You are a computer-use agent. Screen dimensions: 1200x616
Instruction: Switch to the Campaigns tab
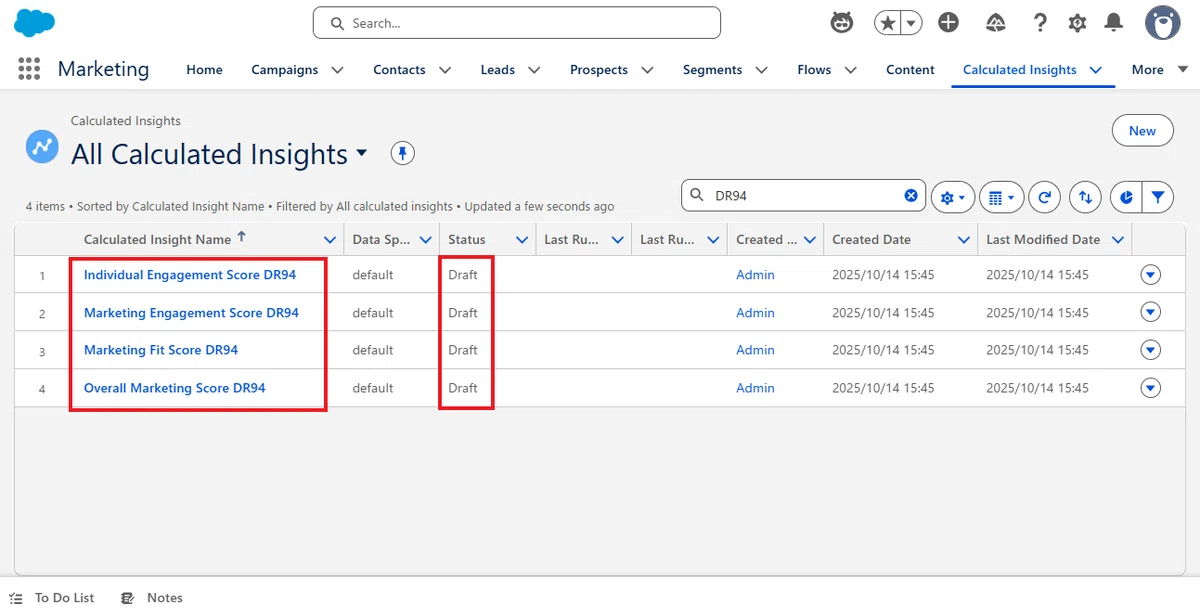284,70
